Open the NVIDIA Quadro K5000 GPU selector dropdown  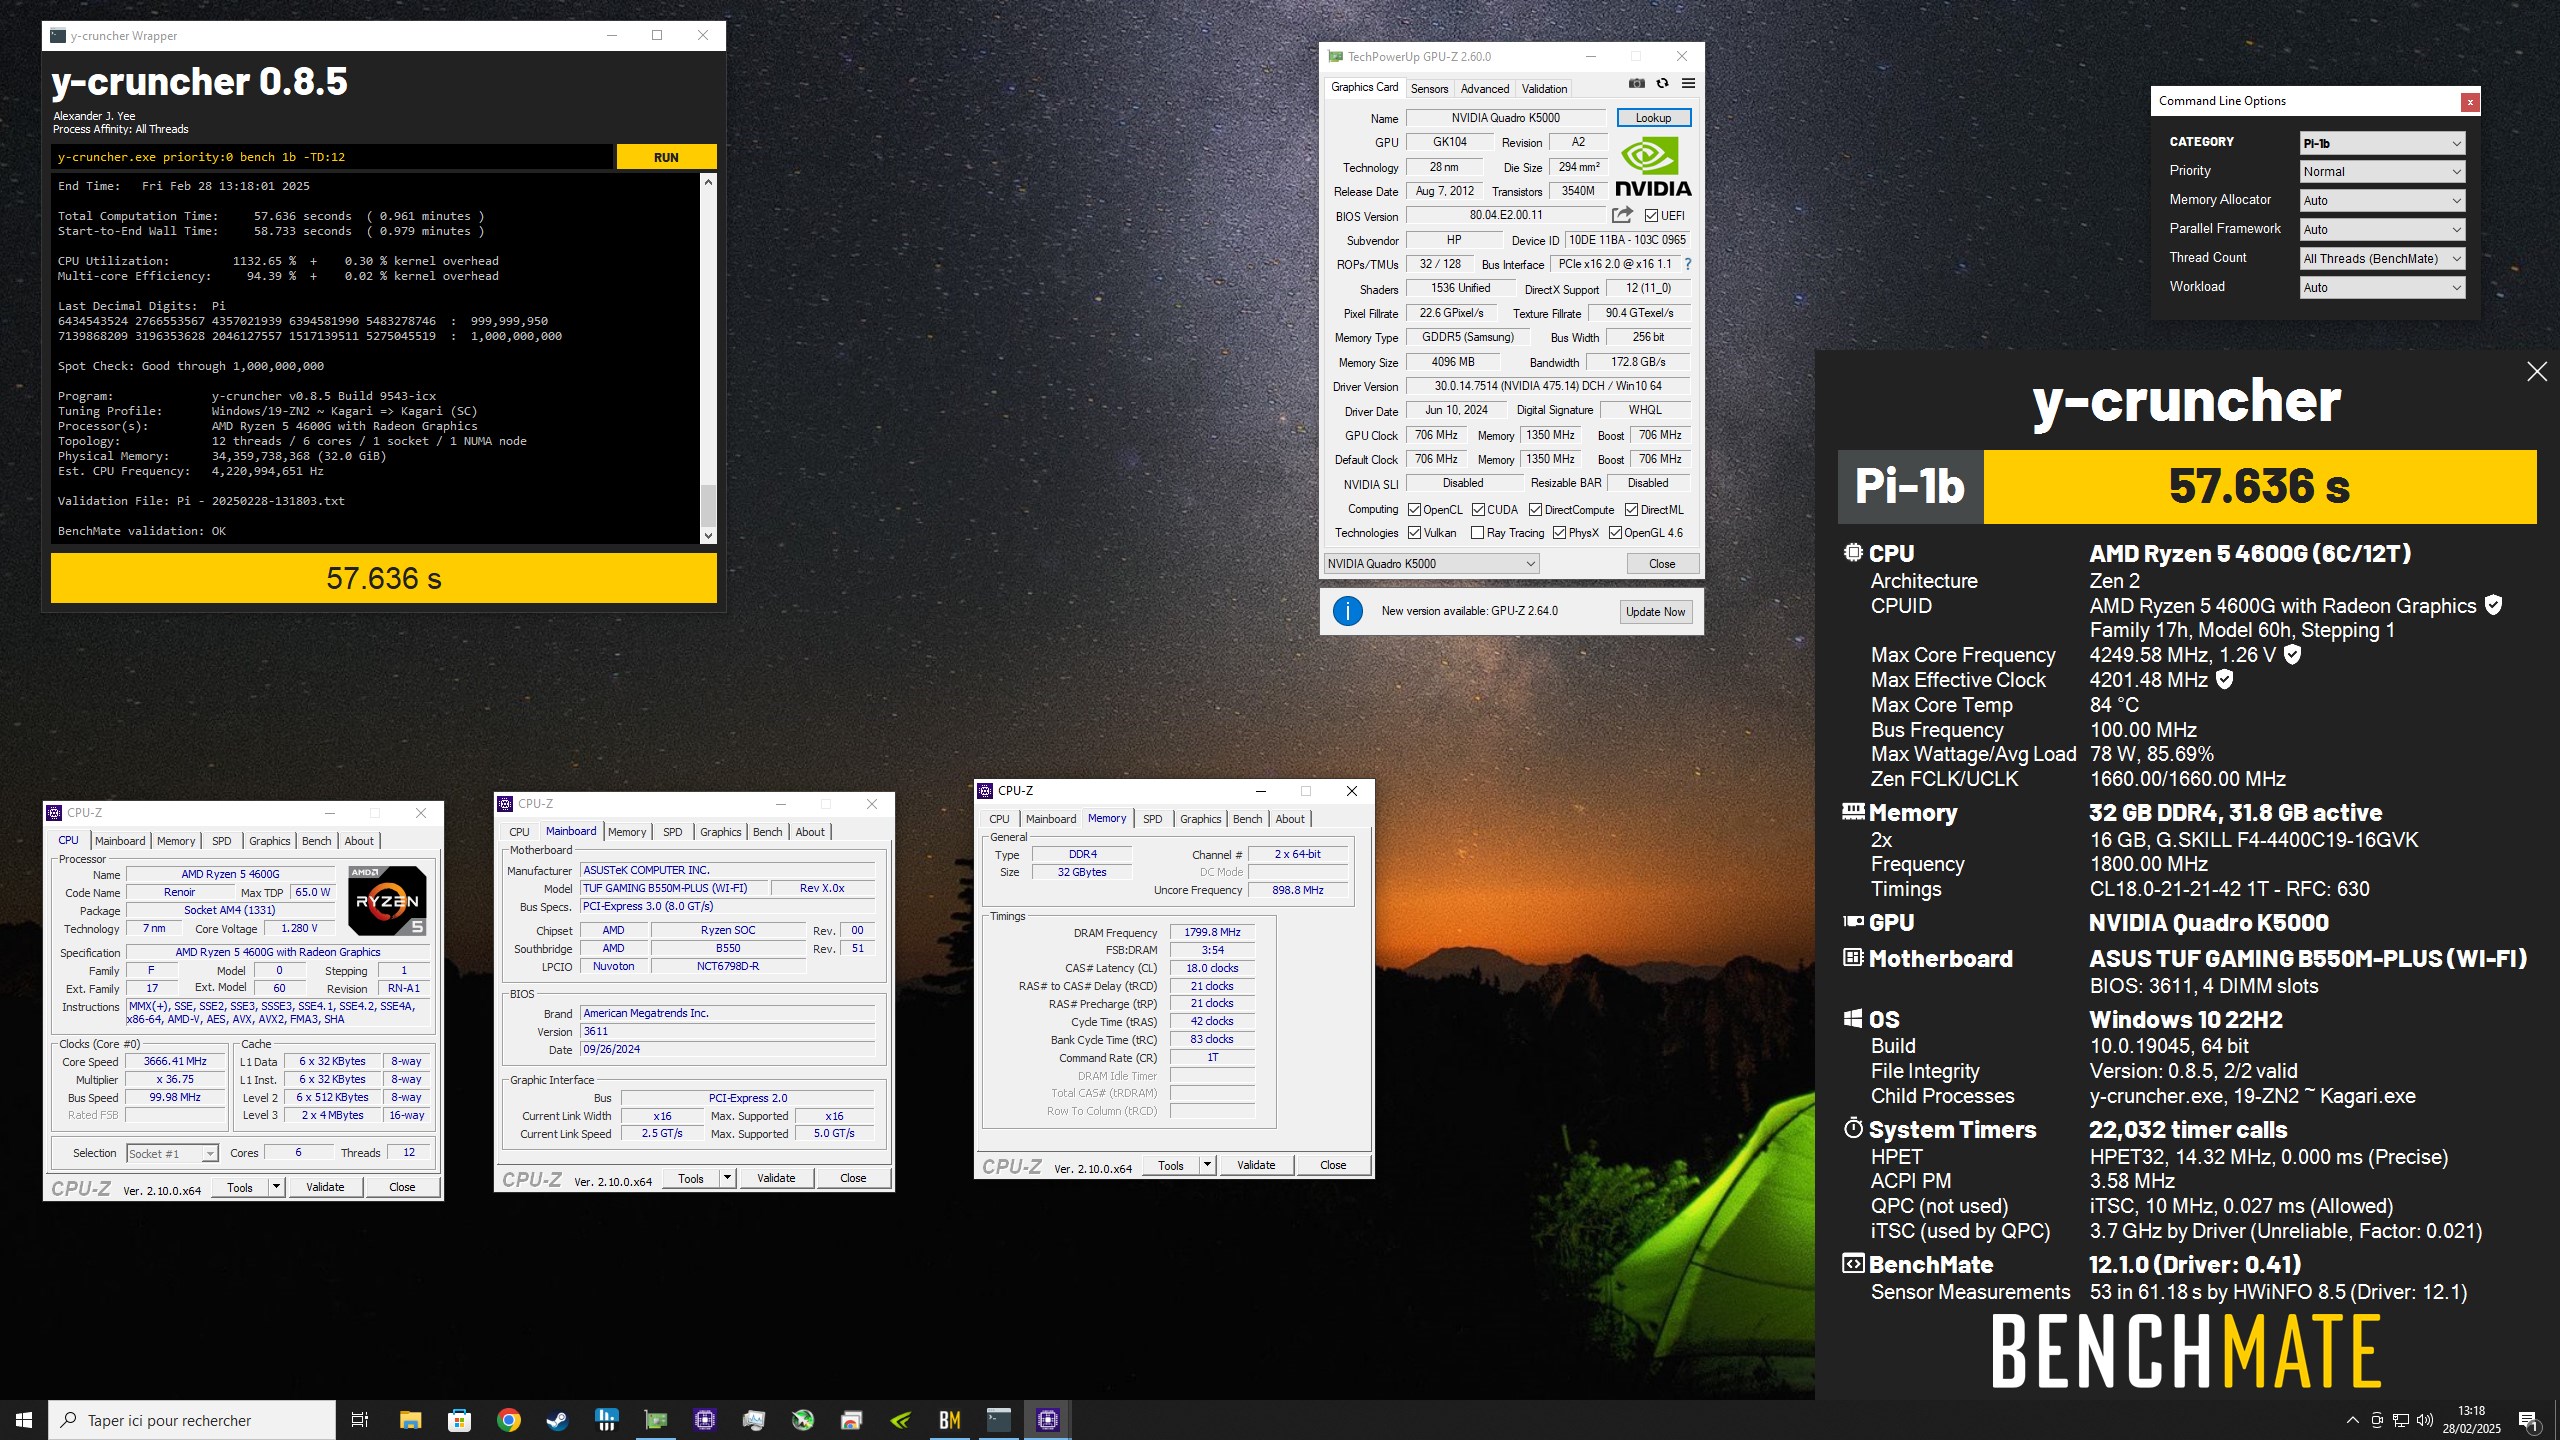tap(1431, 564)
